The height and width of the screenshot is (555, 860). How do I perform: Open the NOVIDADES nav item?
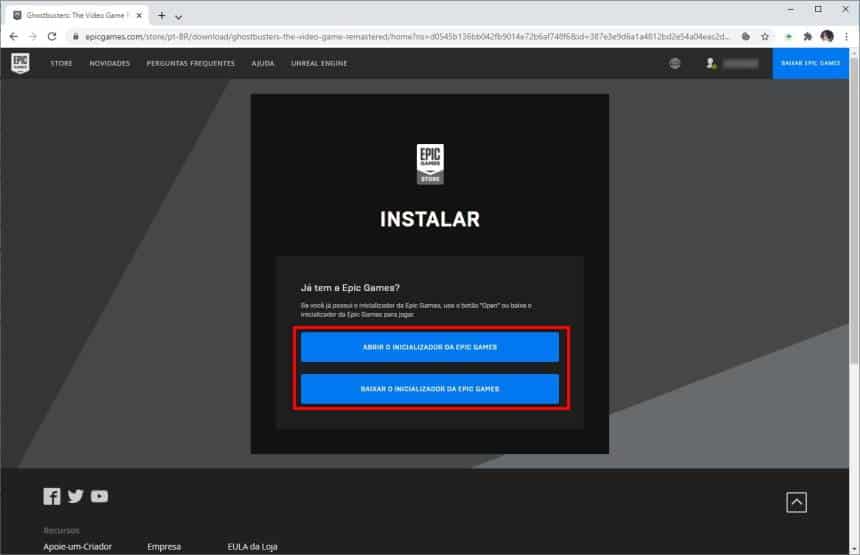click(x=110, y=64)
